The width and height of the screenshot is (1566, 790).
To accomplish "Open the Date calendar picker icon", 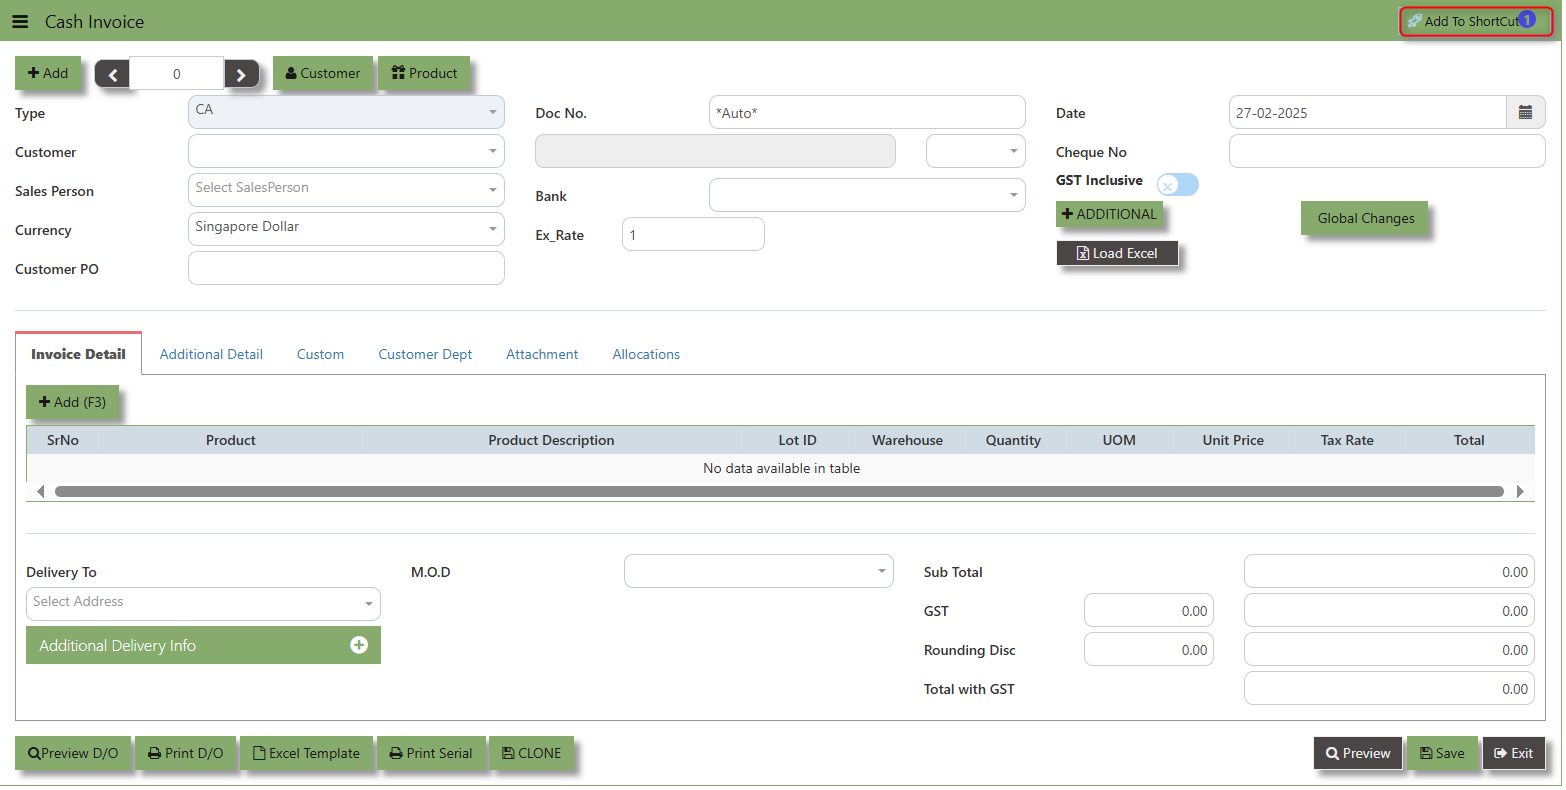I will [1525, 113].
